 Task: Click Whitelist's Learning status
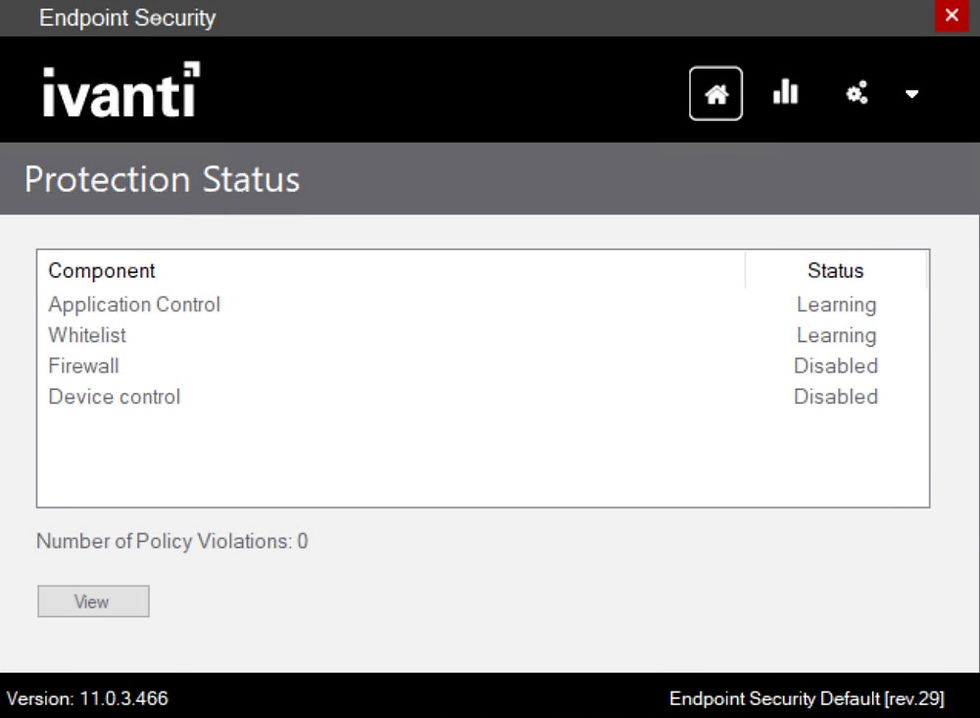[836, 336]
